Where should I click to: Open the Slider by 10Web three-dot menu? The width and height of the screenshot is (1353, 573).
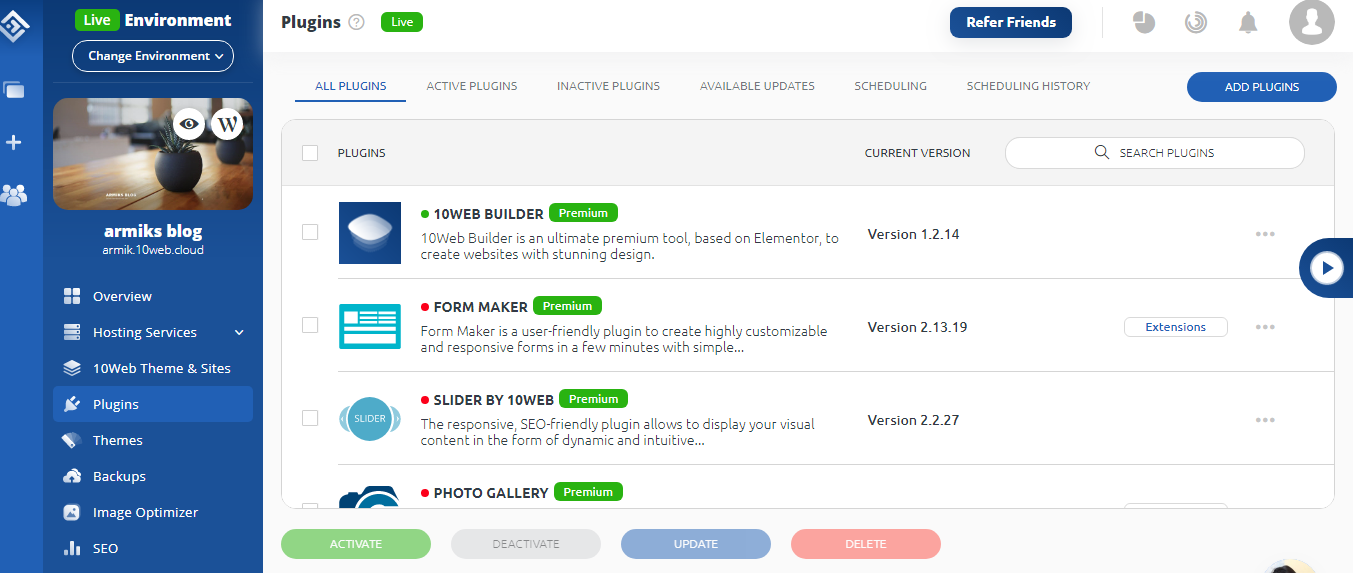[x=1265, y=420]
